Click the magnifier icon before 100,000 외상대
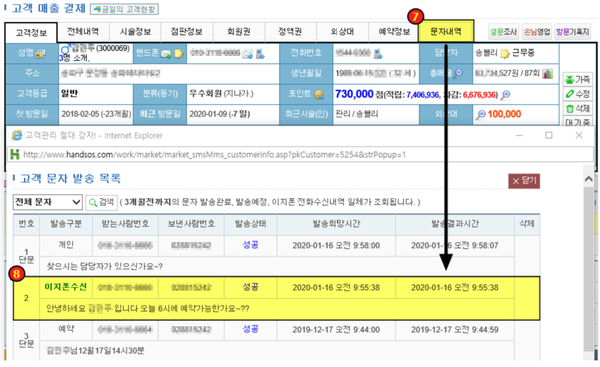 coord(481,114)
